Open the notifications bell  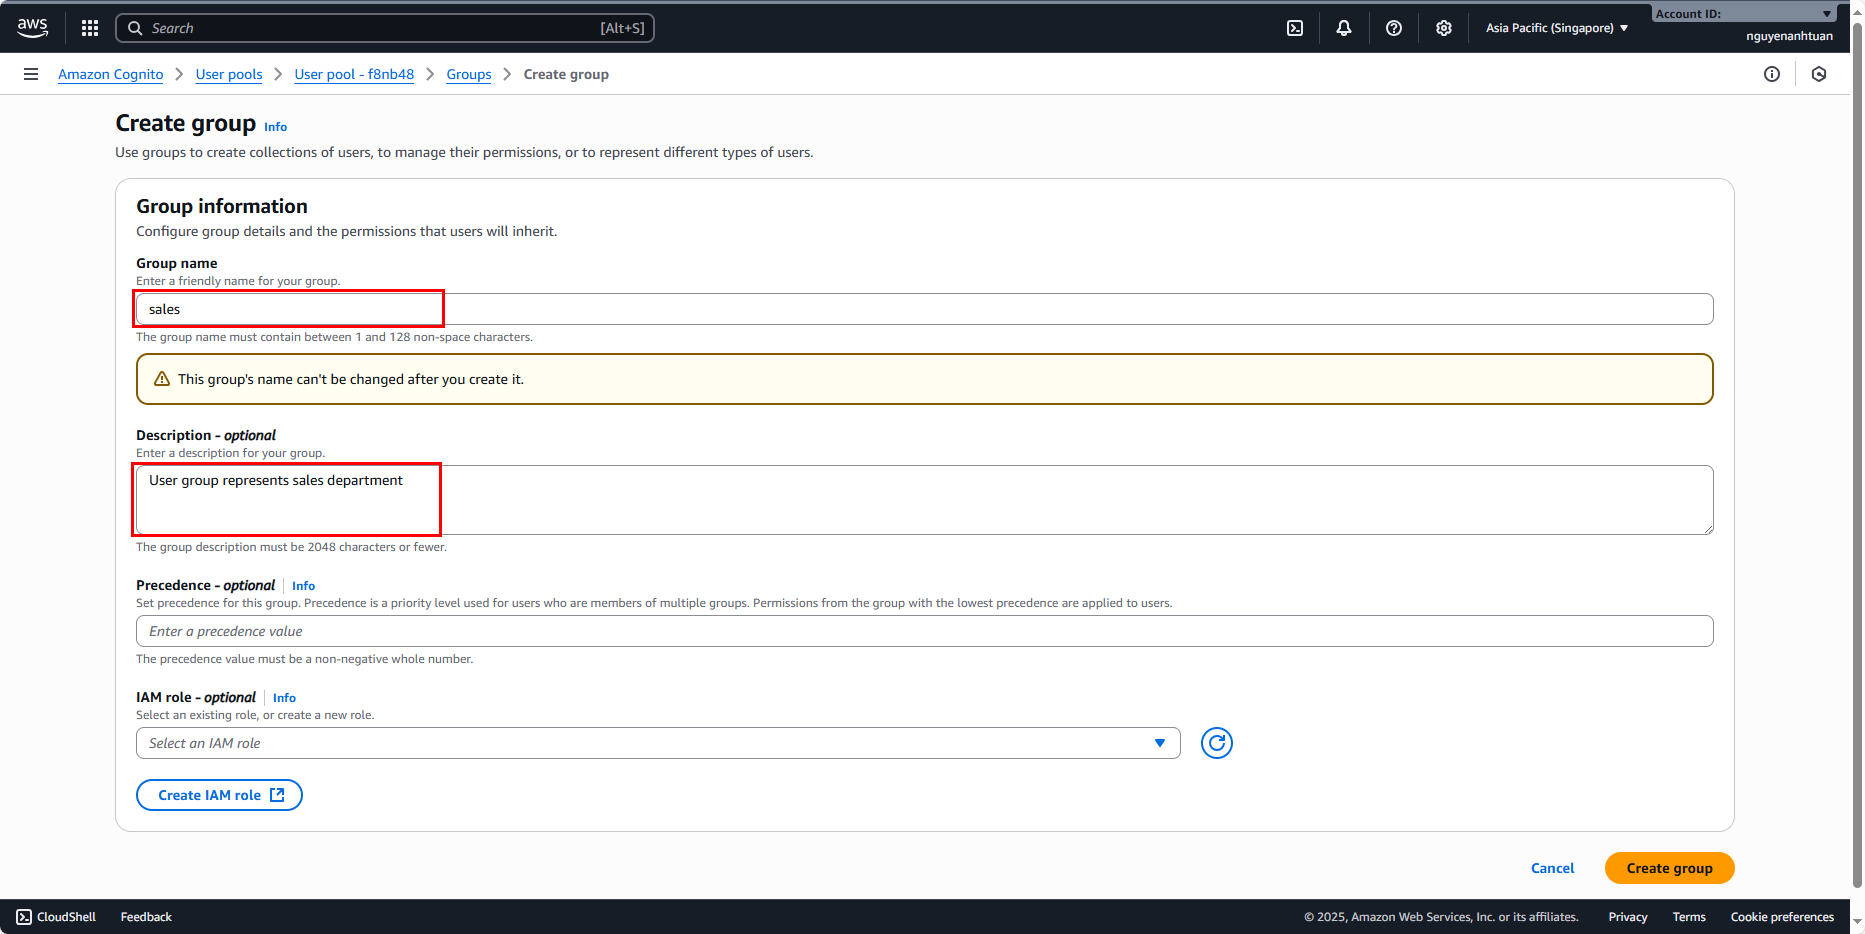click(x=1344, y=28)
